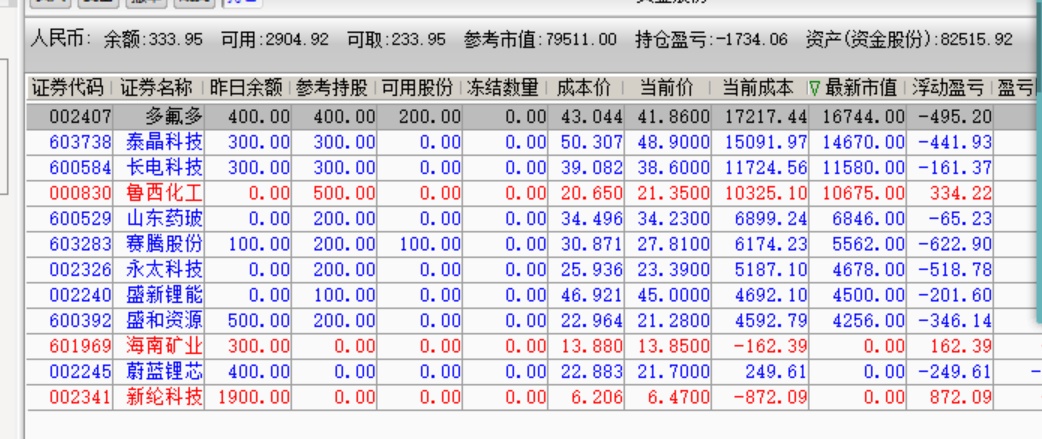Viewport: 1042px width, 439px height.
Task: Click the 资产 82515.92 summary value
Action: [x=909, y=39]
